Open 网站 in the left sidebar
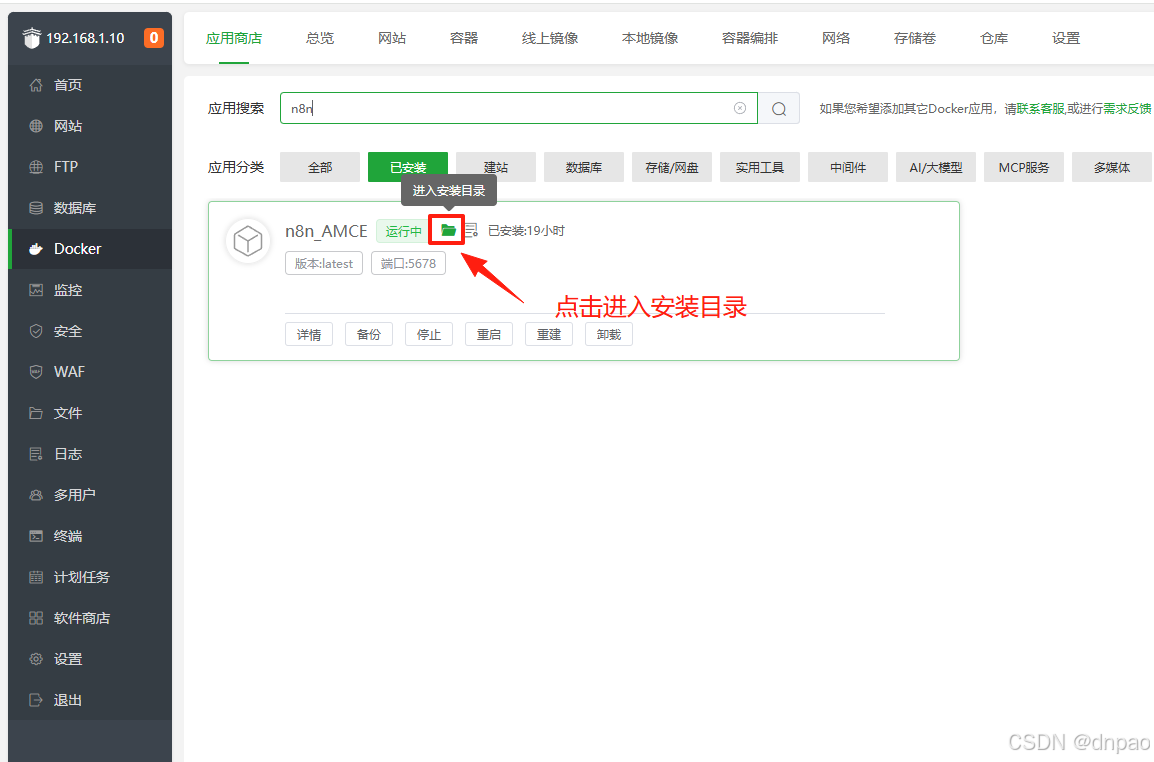The image size is (1154, 762). (90, 127)
